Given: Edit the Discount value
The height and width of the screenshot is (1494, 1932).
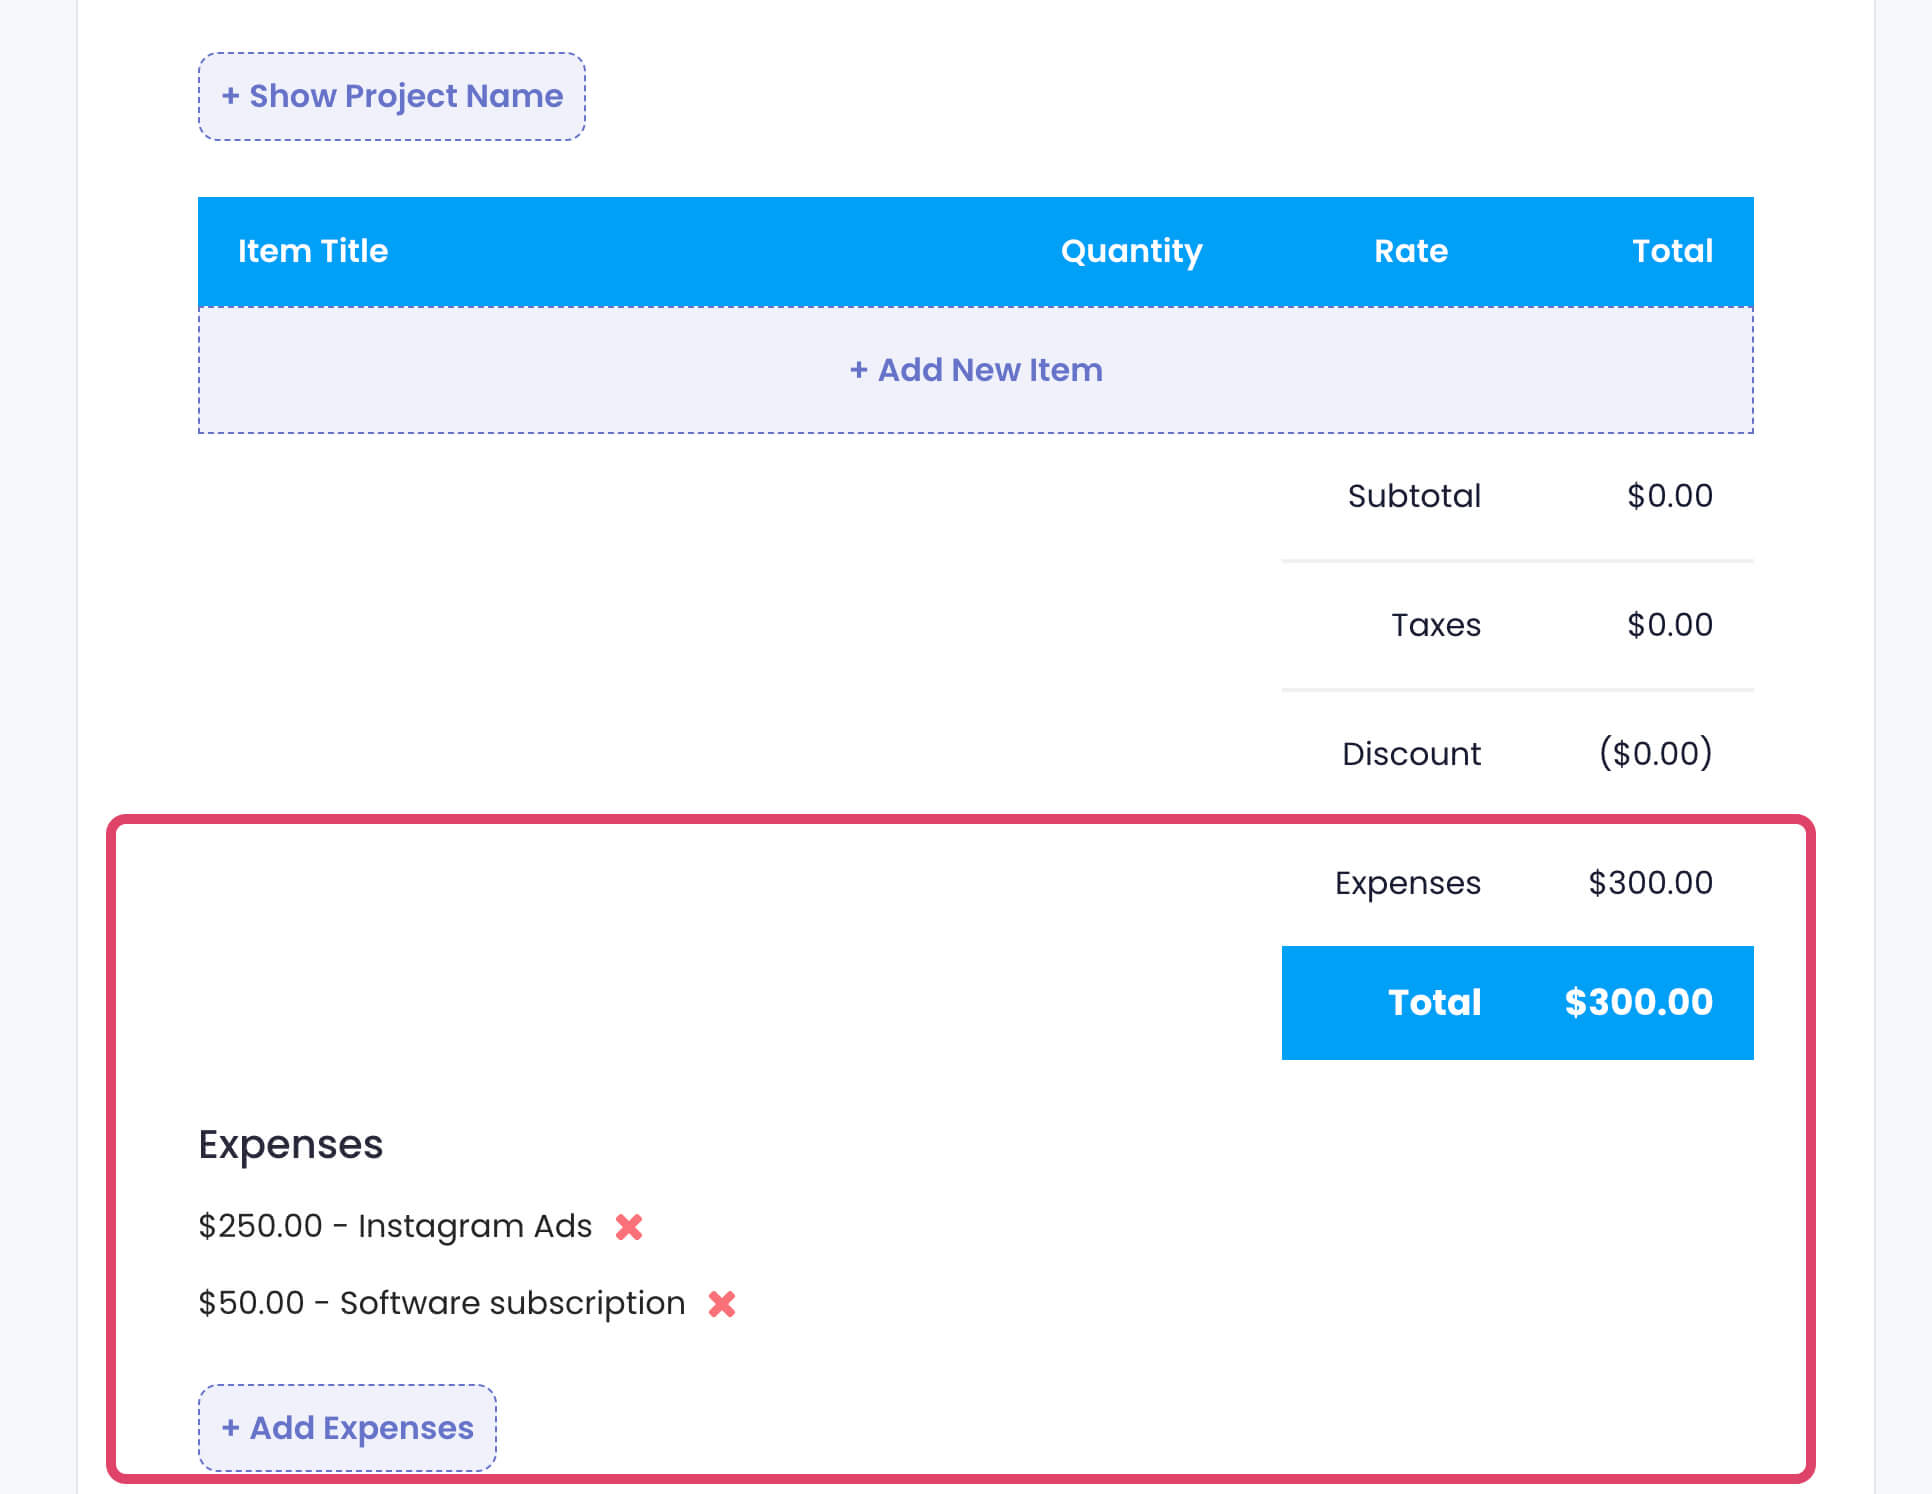Looking at the screenshot, I should tap(1656, 753).
